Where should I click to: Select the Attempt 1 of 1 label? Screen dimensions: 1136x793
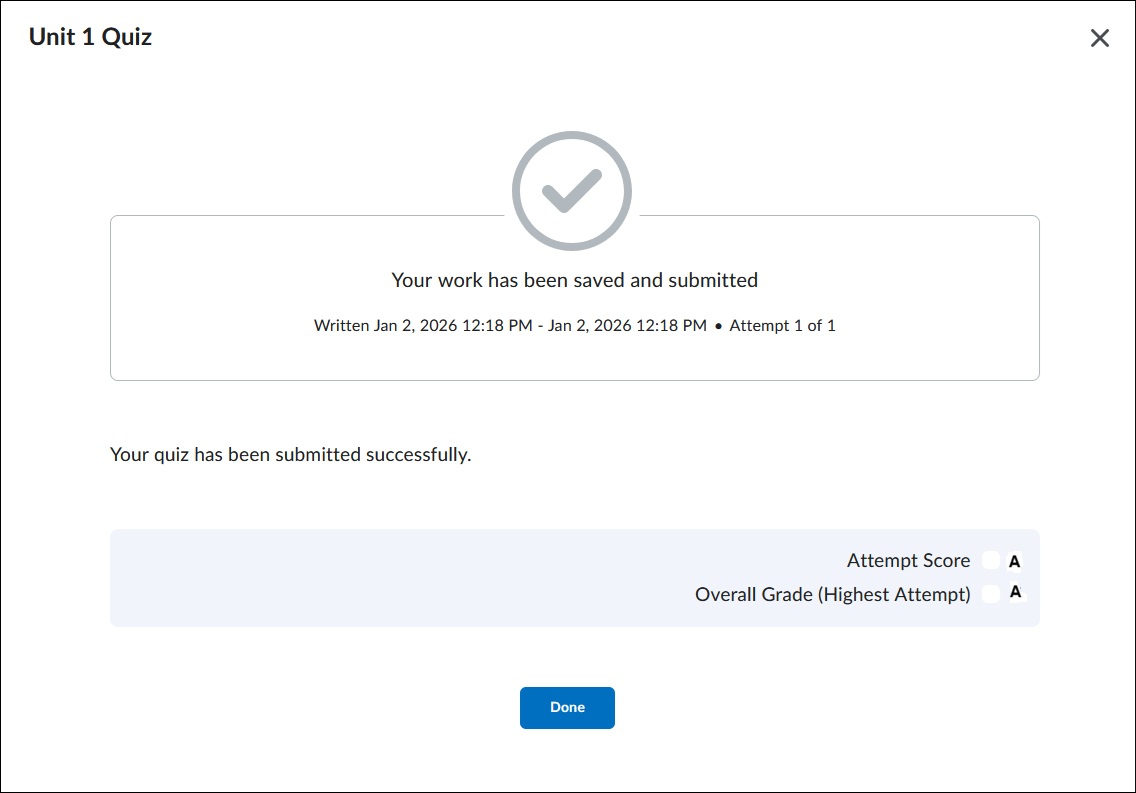click(784, 325)
